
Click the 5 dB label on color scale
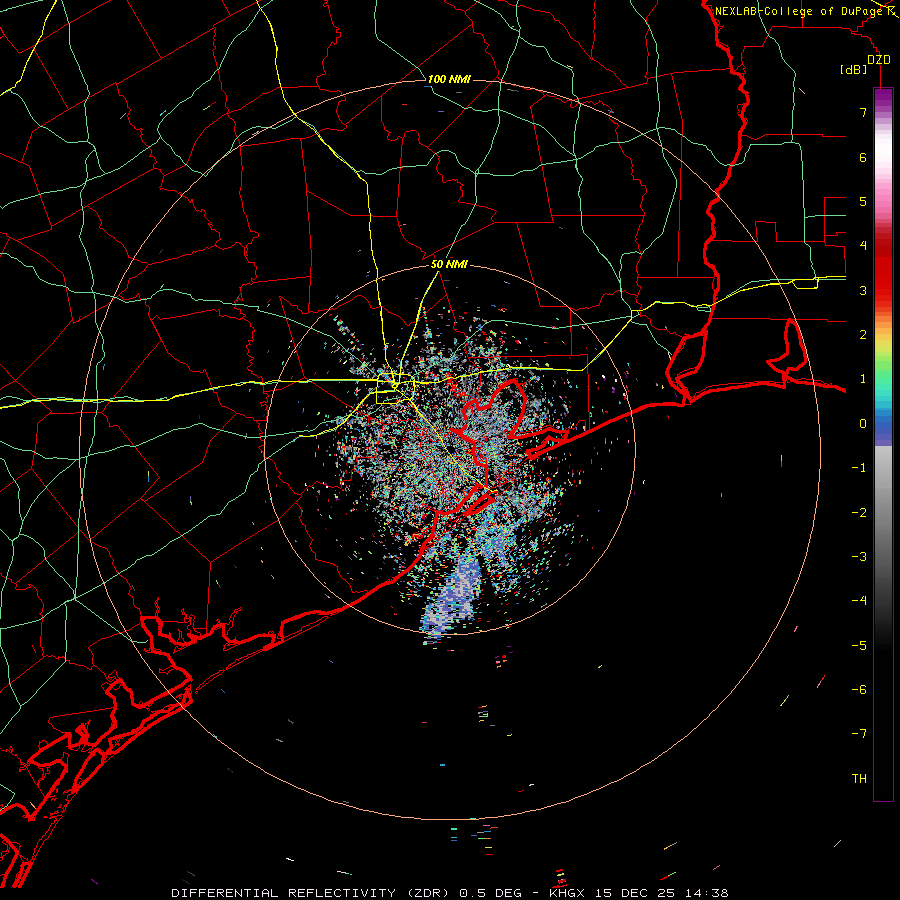863,202
